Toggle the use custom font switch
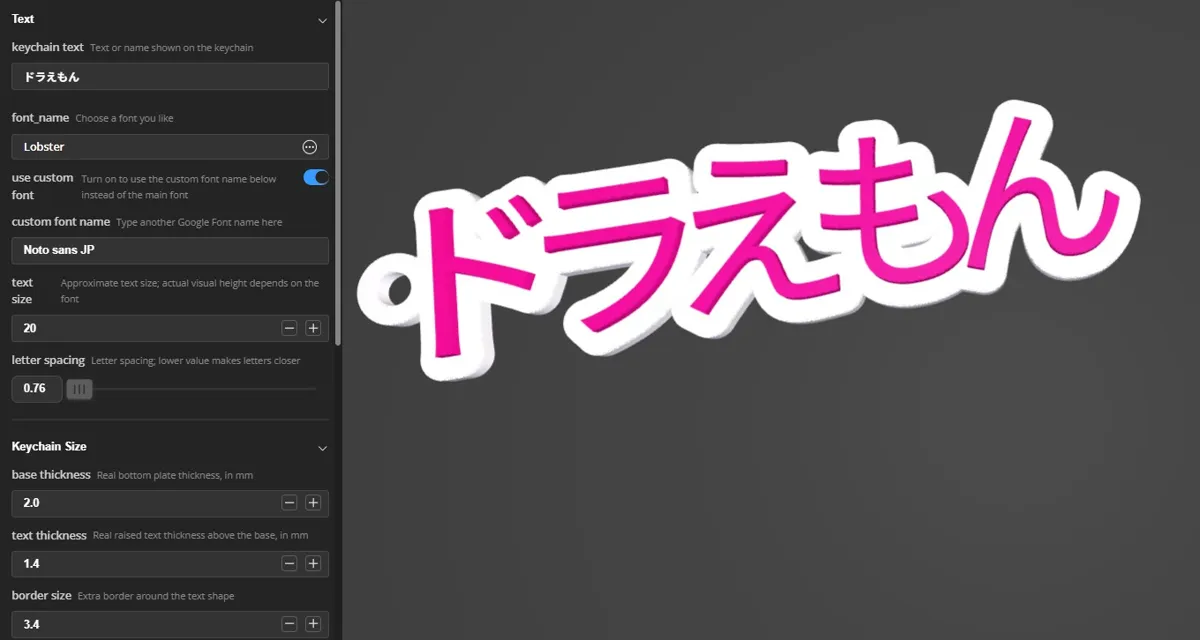Viewport: 1200px width, 640px height. tap(316, 177)
